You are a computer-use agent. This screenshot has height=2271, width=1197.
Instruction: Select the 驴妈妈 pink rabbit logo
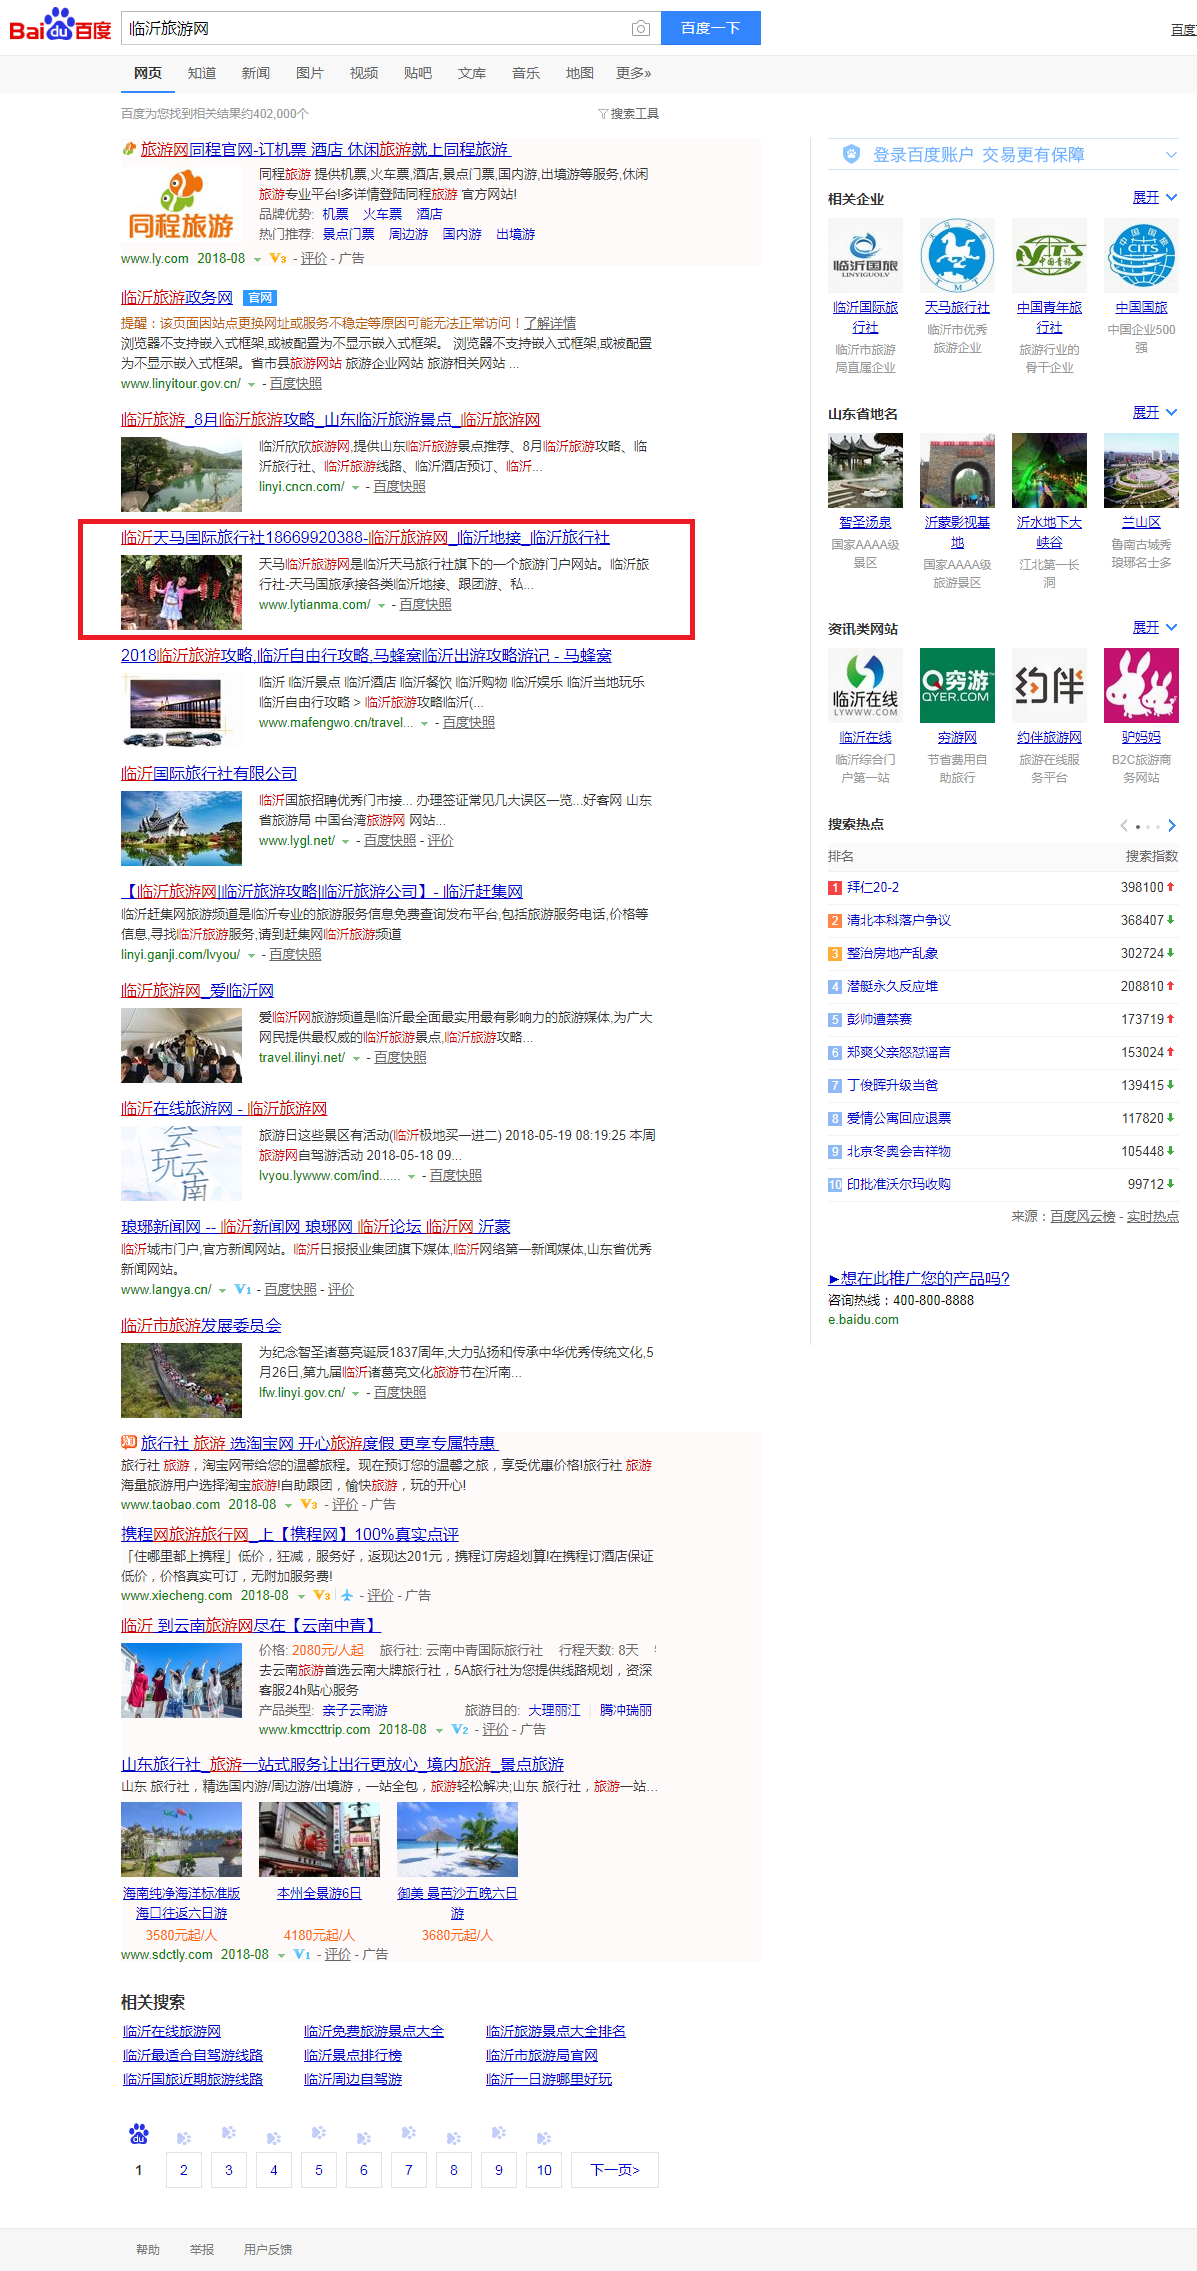pyautogui.click(x=1141, y=685)
